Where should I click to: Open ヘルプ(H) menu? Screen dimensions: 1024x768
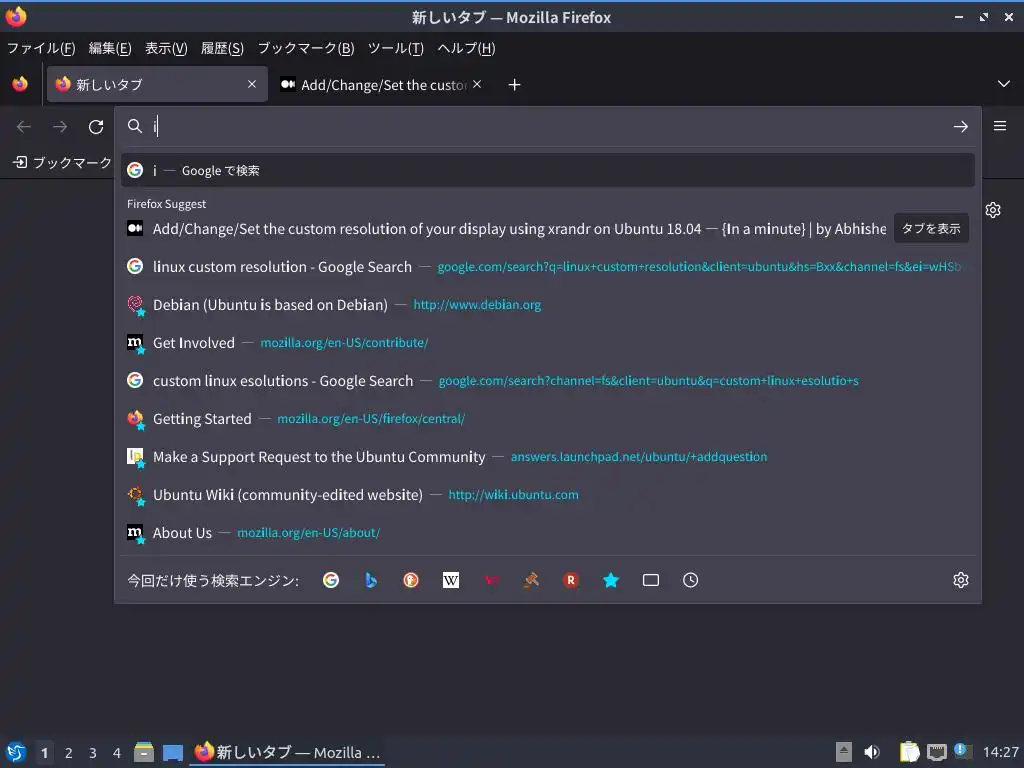466,48
